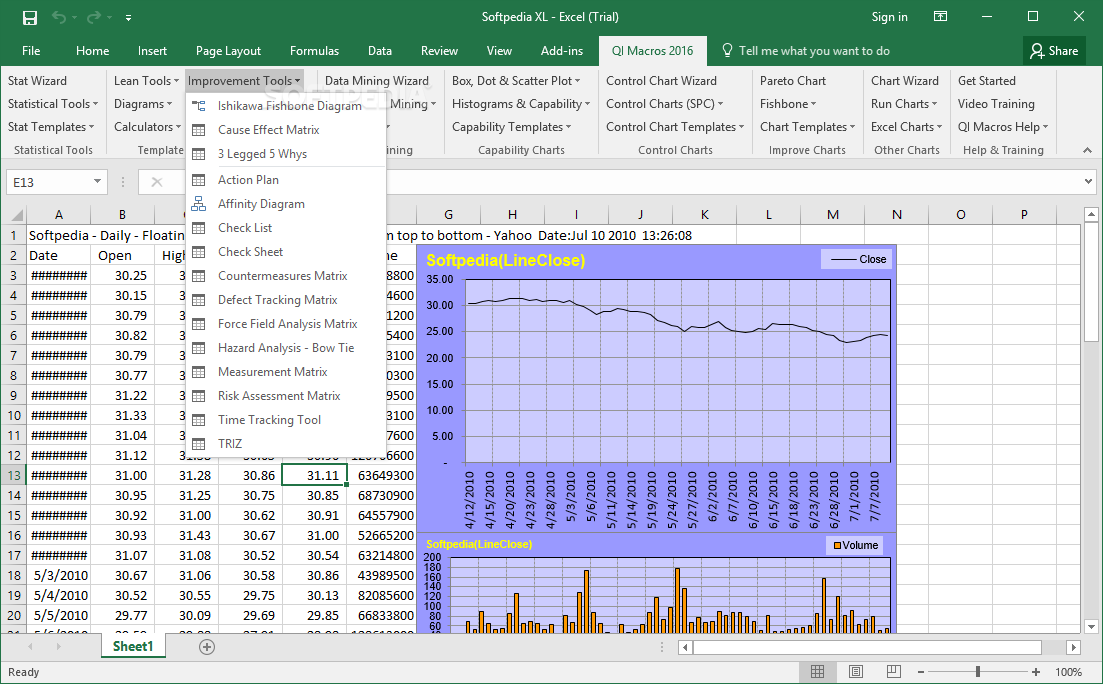Switch to the Page Layout tab
The height and width of the screenshot is (684, 1103).
click(228, 51)
